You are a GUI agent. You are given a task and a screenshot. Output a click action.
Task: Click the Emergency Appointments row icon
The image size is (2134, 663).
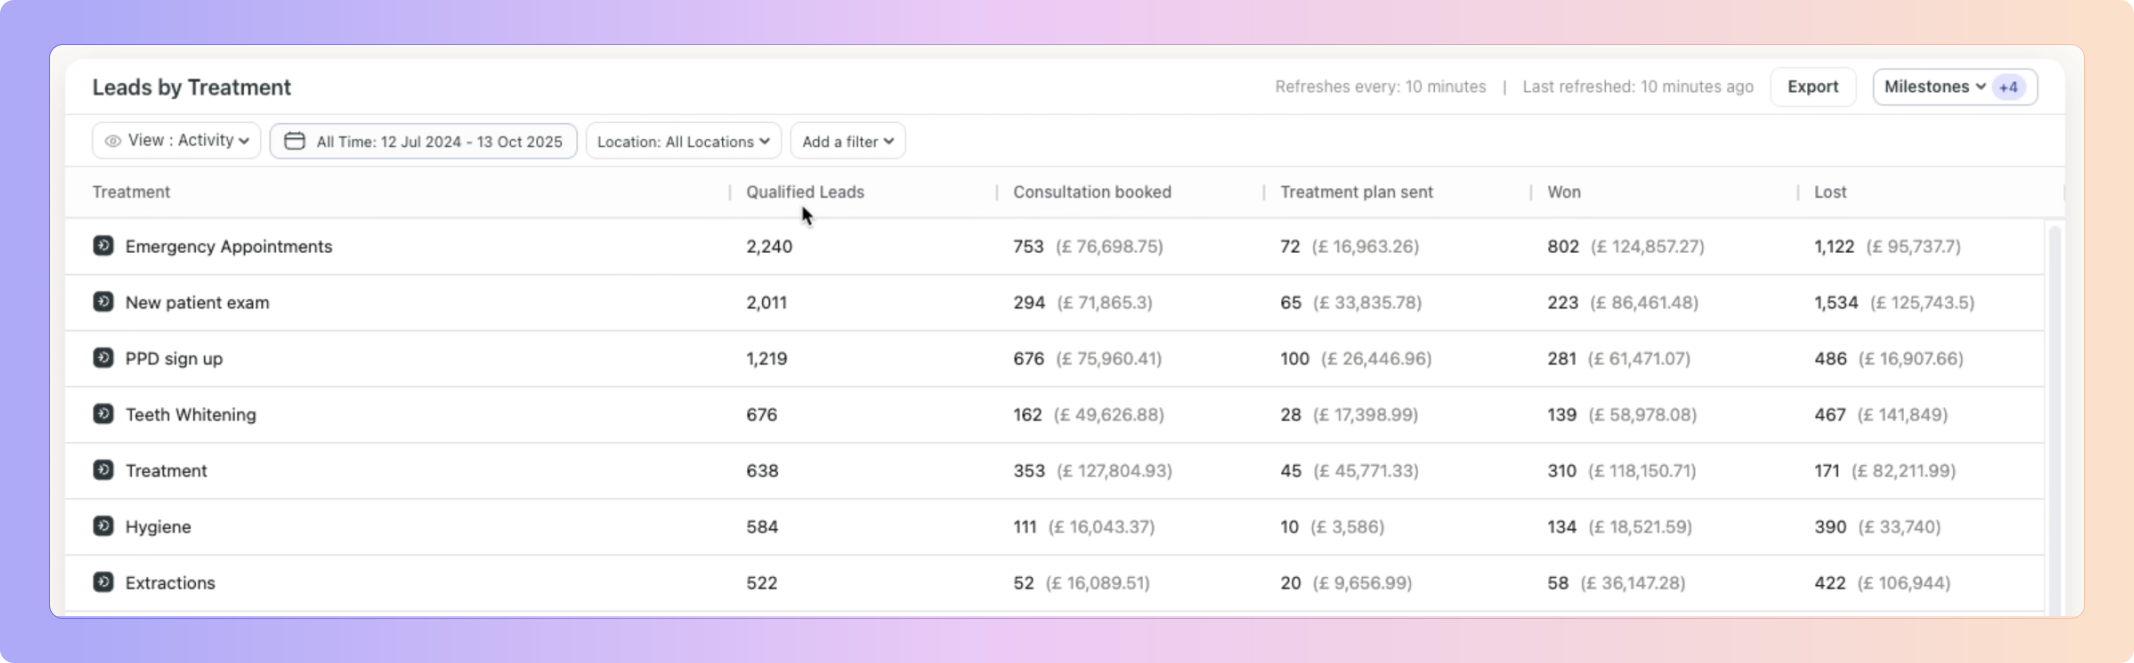click(103, 246)
